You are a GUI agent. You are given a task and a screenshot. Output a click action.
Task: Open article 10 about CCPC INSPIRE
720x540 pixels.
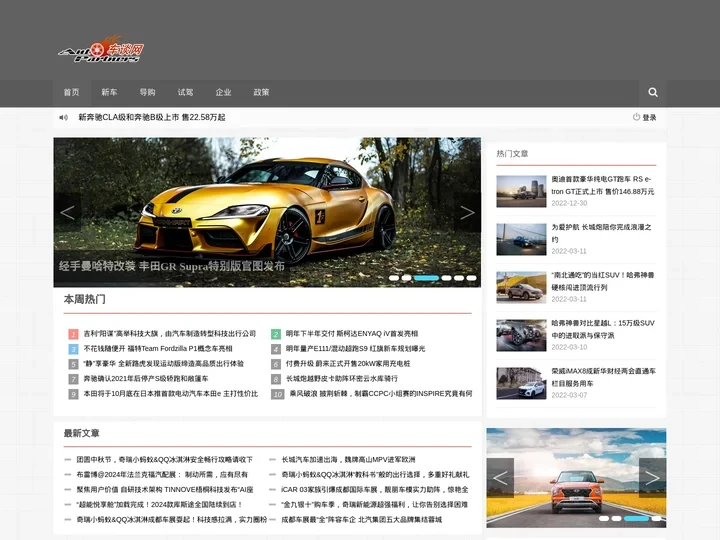click(381, 394)
